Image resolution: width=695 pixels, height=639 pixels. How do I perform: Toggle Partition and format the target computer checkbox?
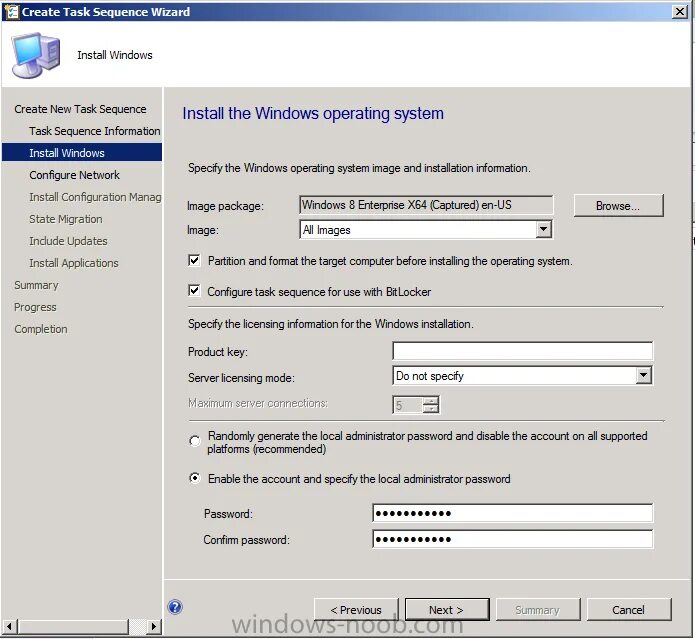194,260
